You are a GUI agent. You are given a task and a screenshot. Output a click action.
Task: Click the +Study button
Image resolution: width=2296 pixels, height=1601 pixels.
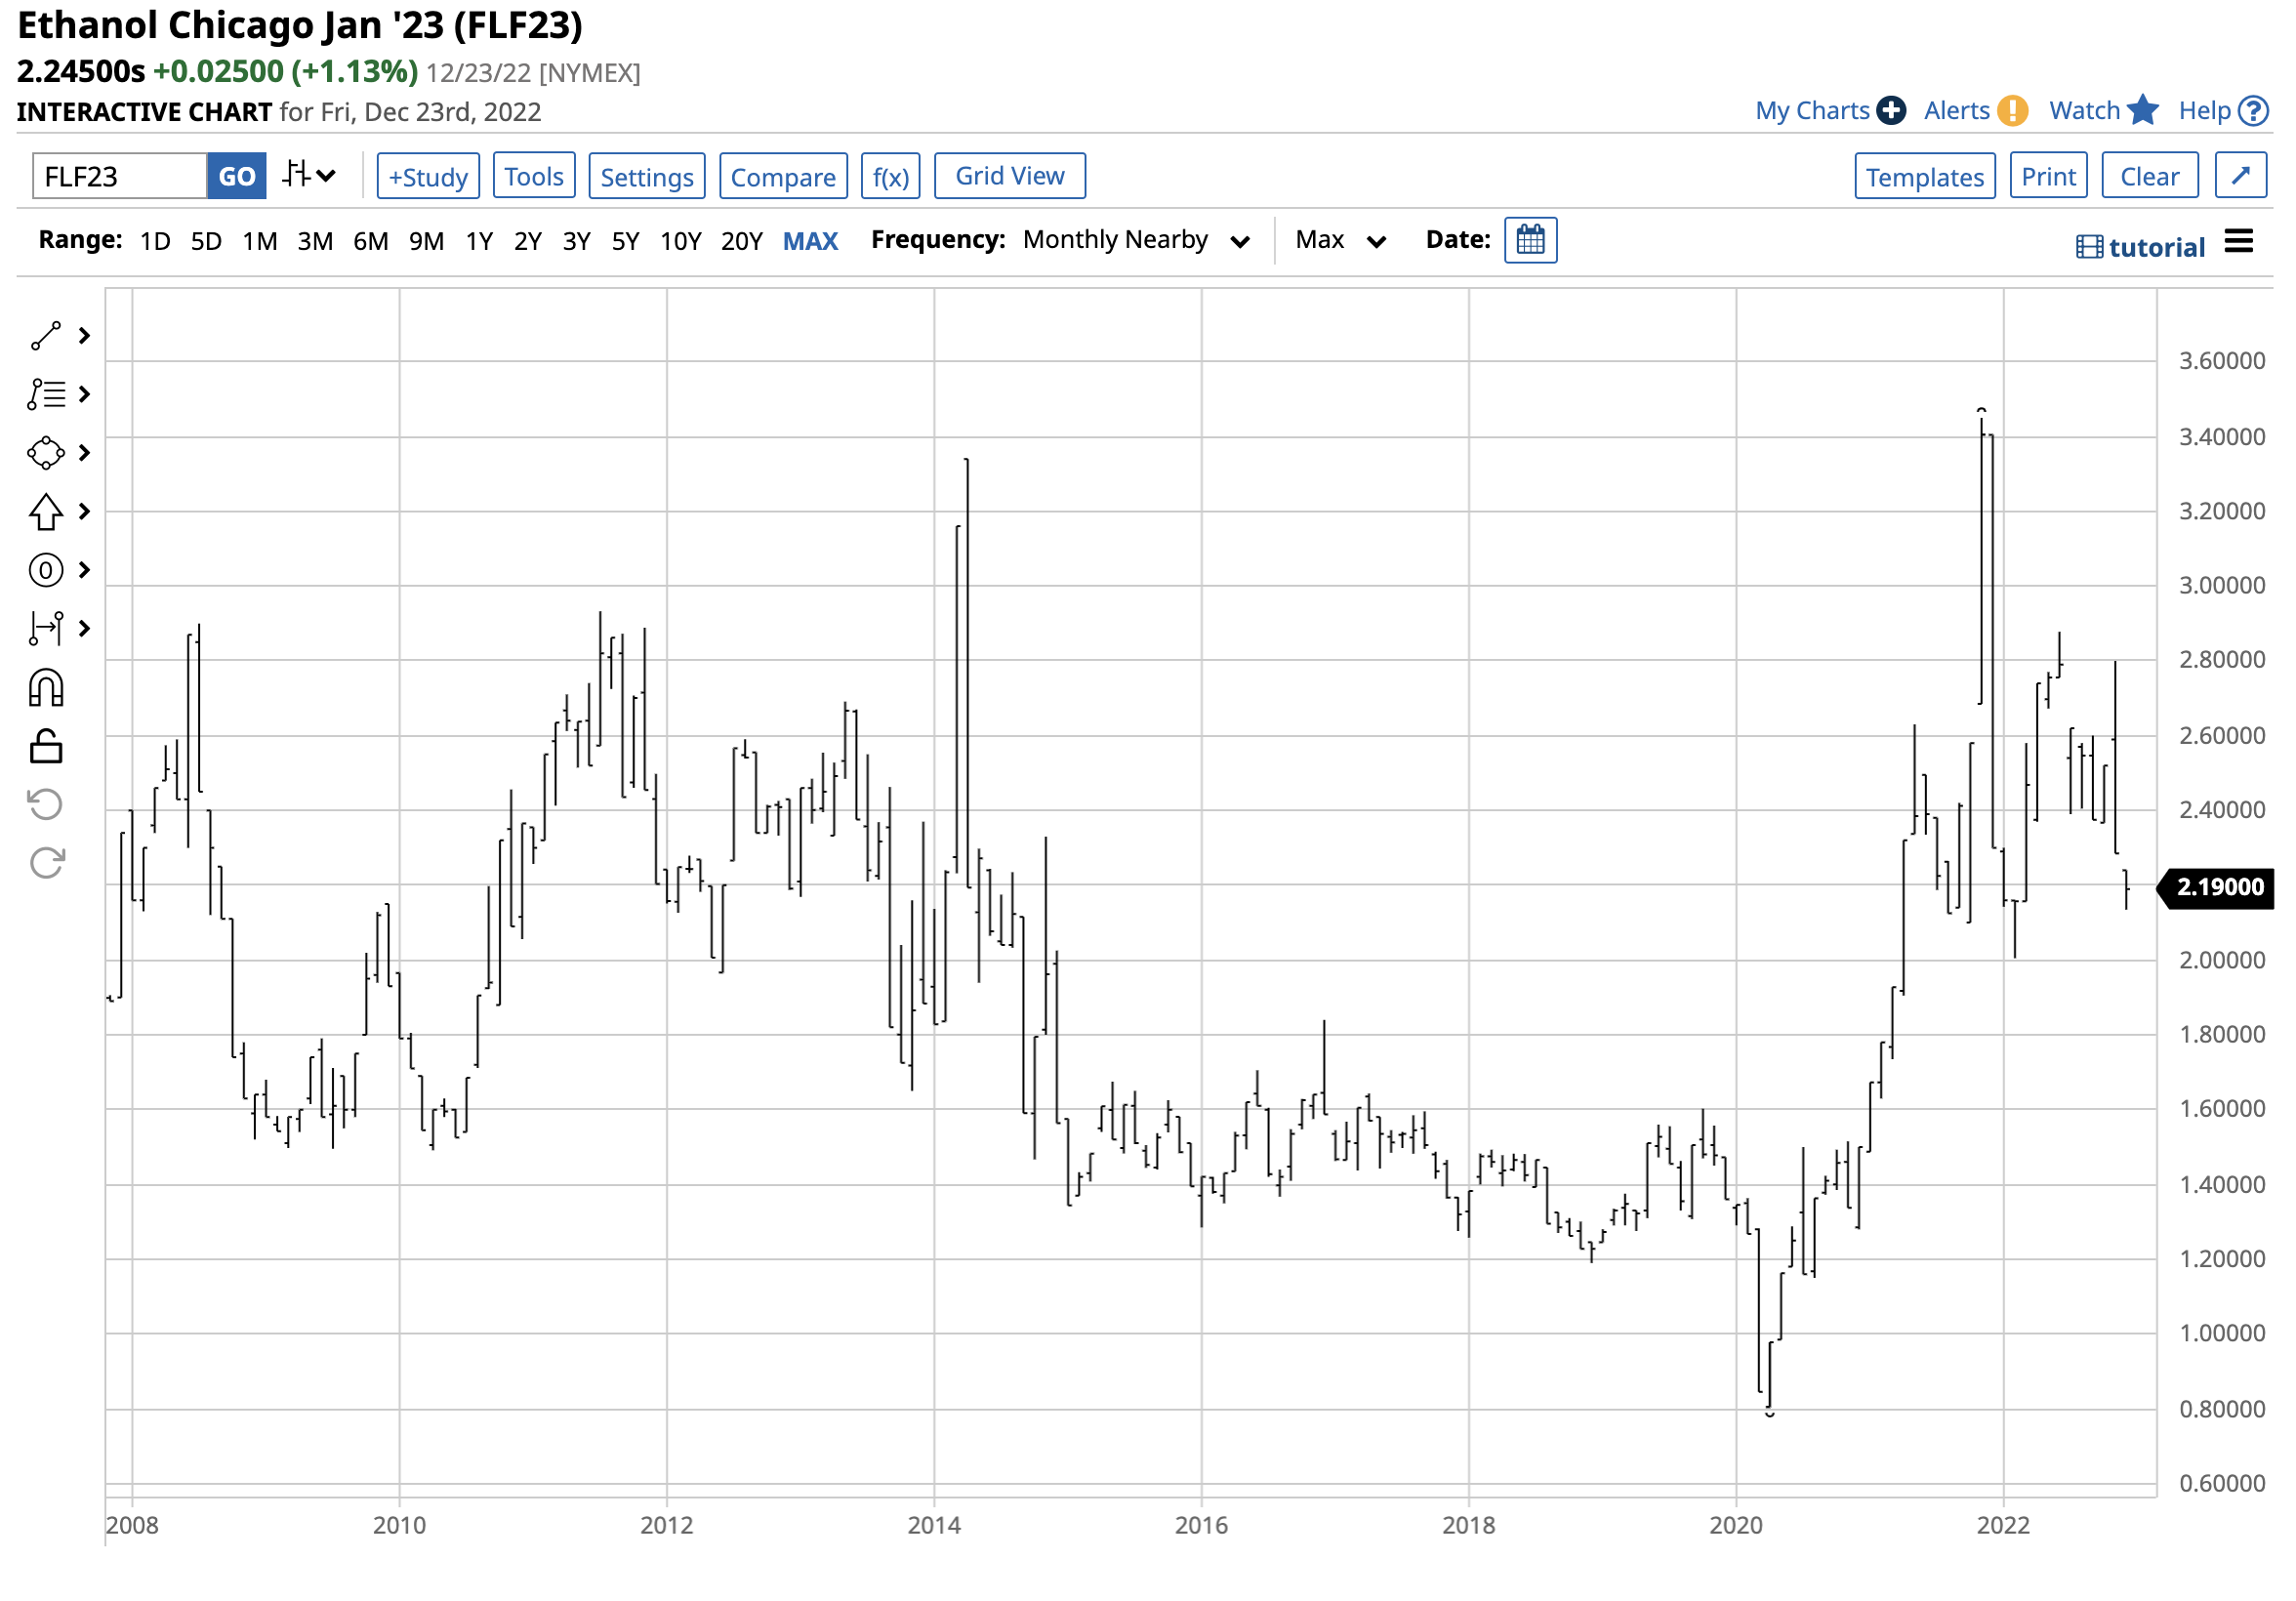coord(429,177)
